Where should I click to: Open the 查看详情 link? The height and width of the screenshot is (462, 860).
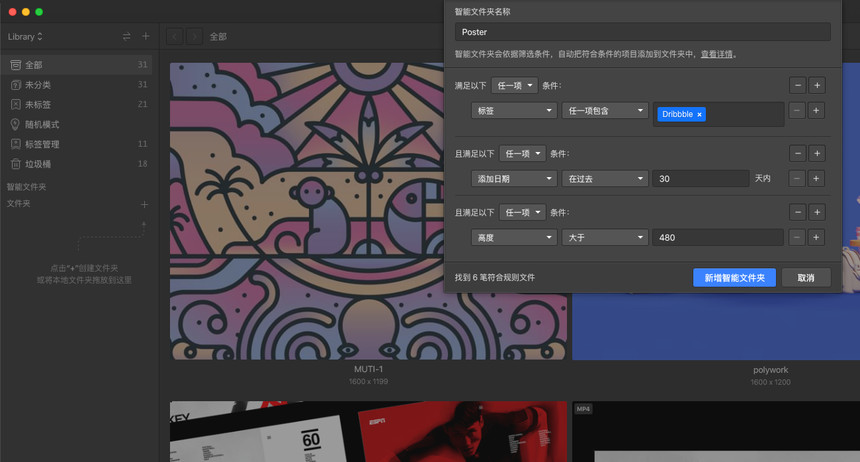(x=716, y=54)
